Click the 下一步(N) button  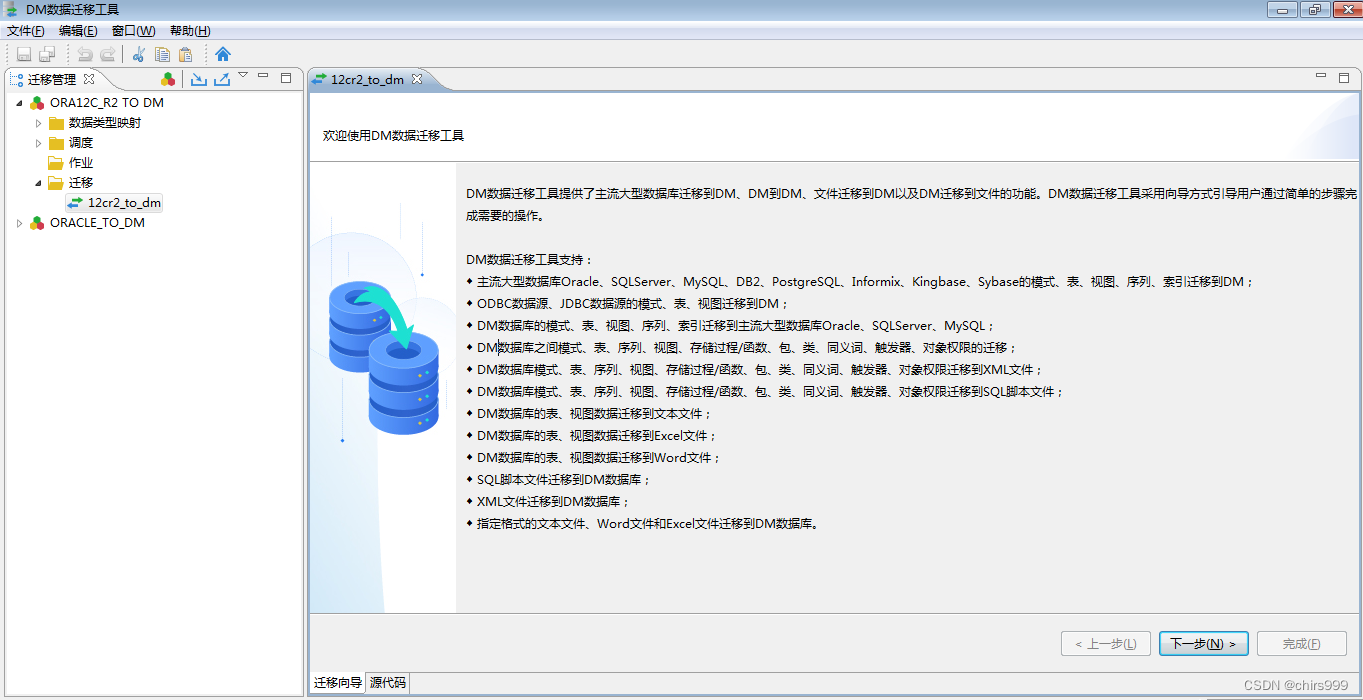point(1203,643)
